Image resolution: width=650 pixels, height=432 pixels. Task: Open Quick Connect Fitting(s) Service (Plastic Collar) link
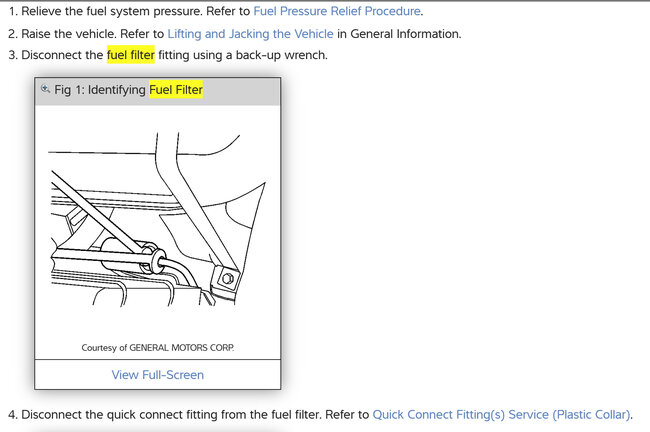502,415
